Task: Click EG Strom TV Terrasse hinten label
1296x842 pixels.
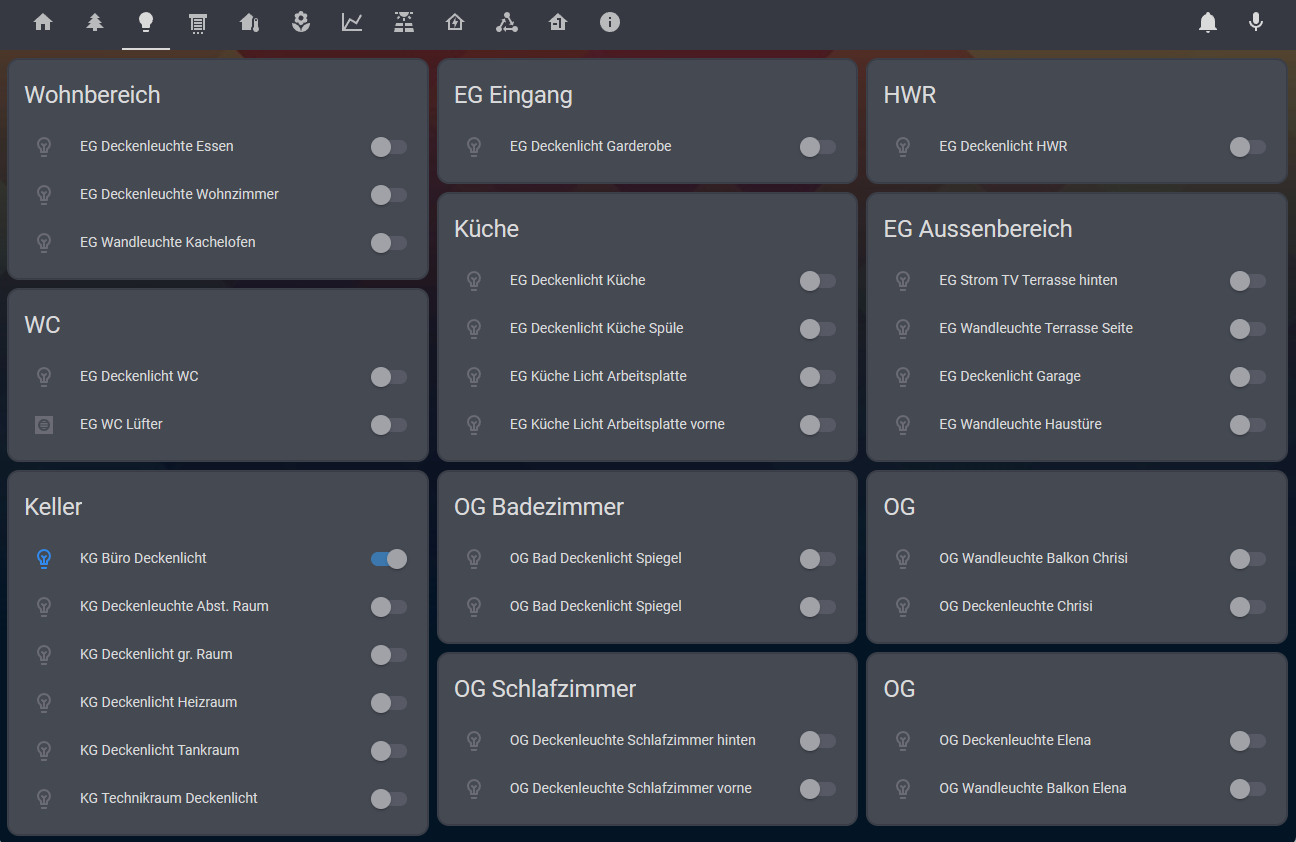Action: tap(1028, 280)
